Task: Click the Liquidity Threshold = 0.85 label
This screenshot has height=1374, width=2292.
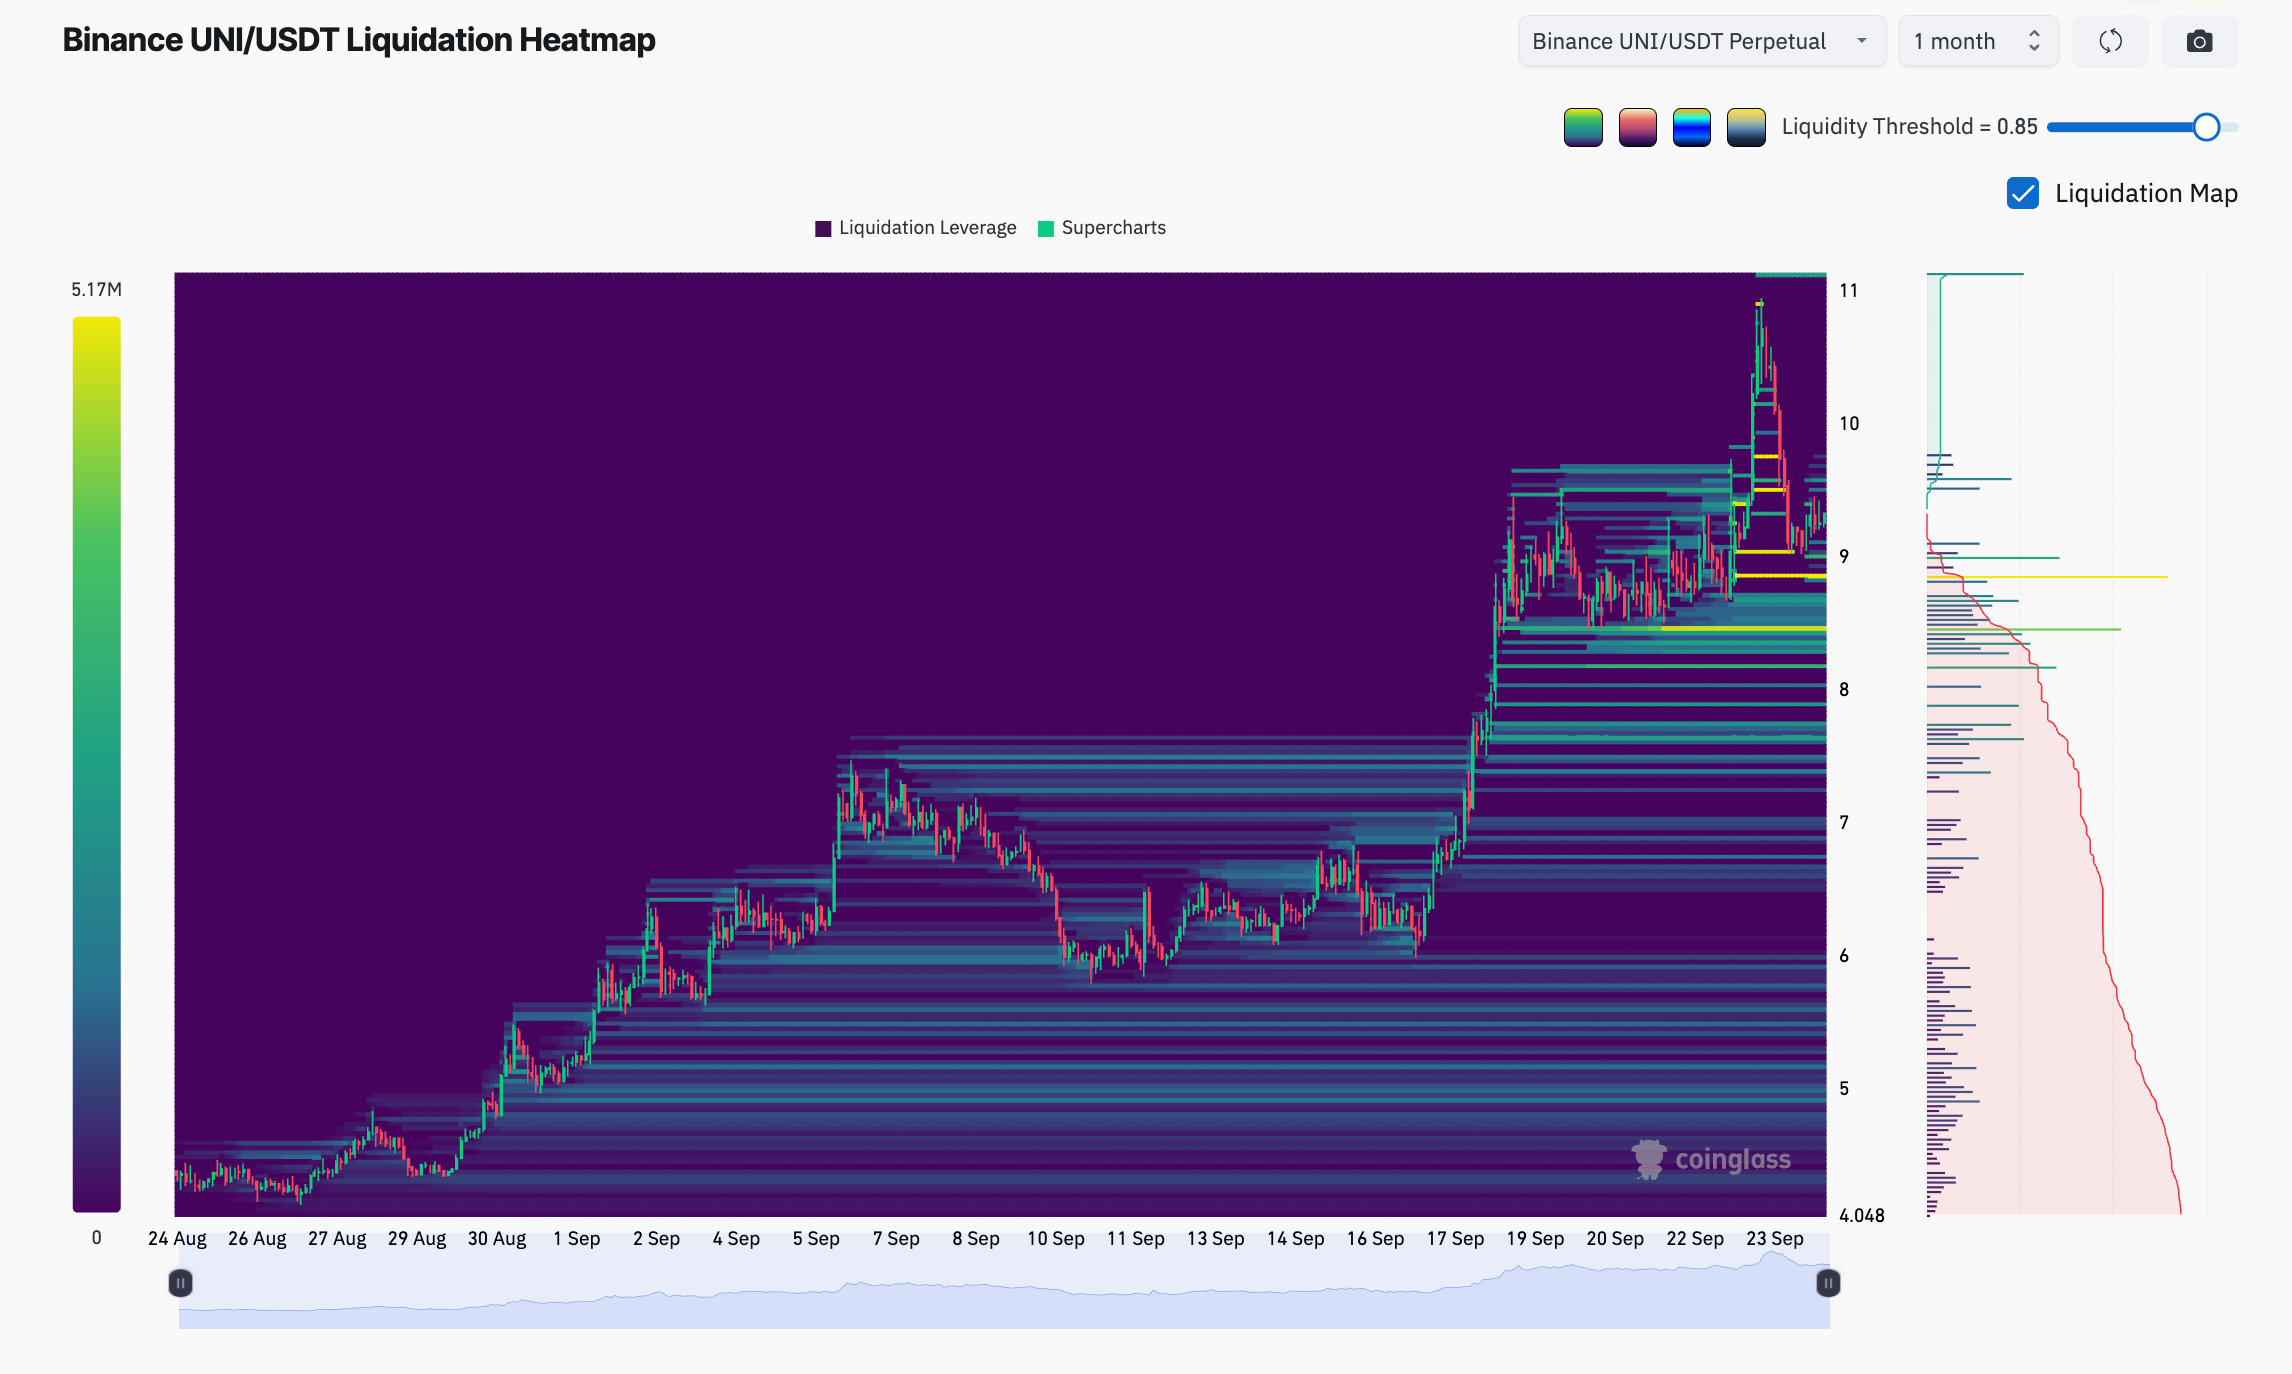Action: [1909, 127]
